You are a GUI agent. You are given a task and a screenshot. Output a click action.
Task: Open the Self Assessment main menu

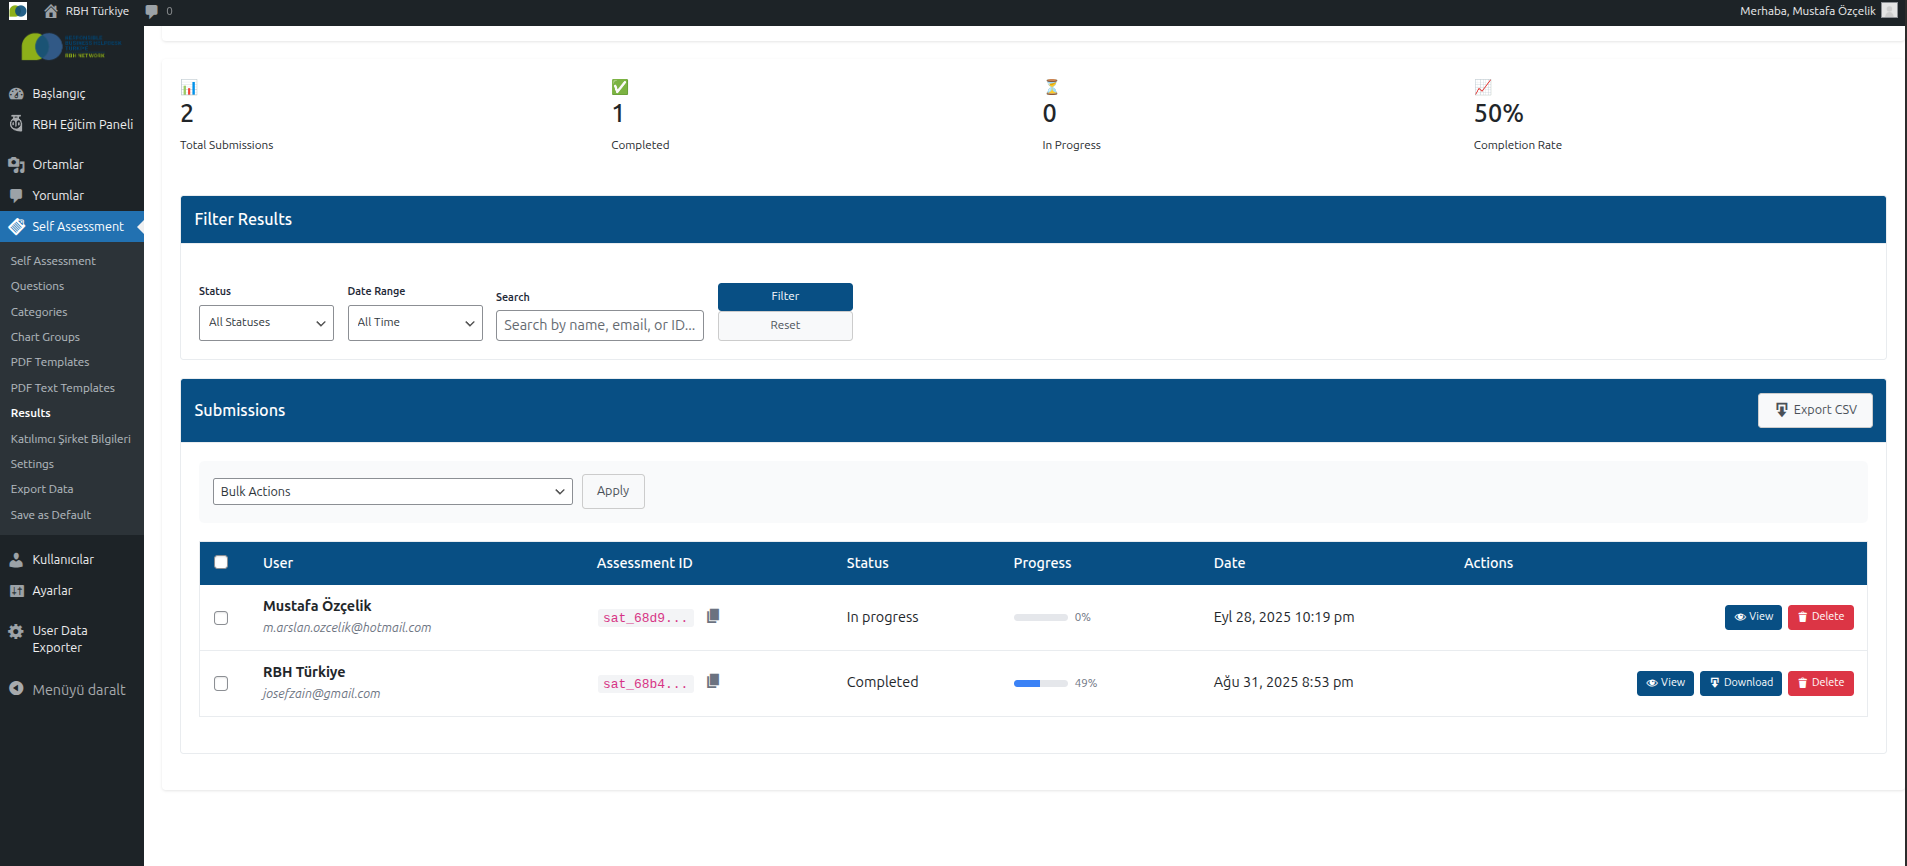click(72, 226)
